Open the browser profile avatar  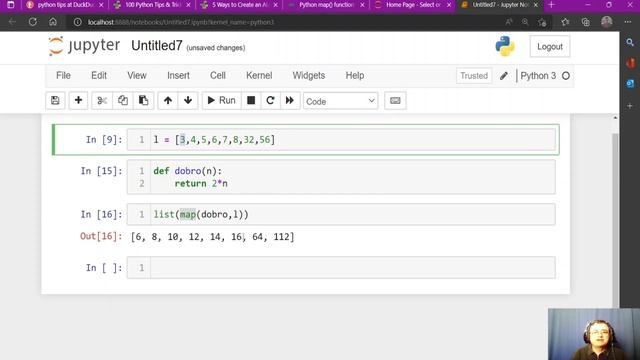[x=607, y=22]
